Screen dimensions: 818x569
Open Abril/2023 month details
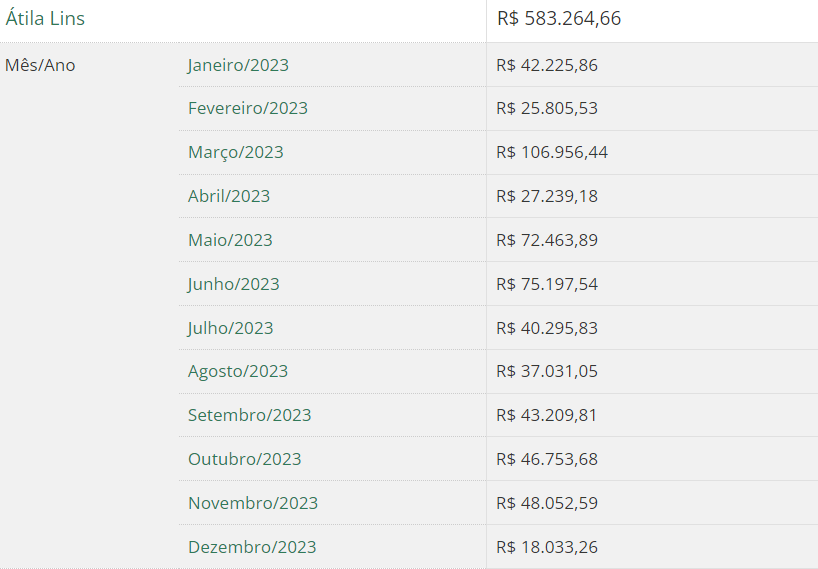click(x=229, y=196)
